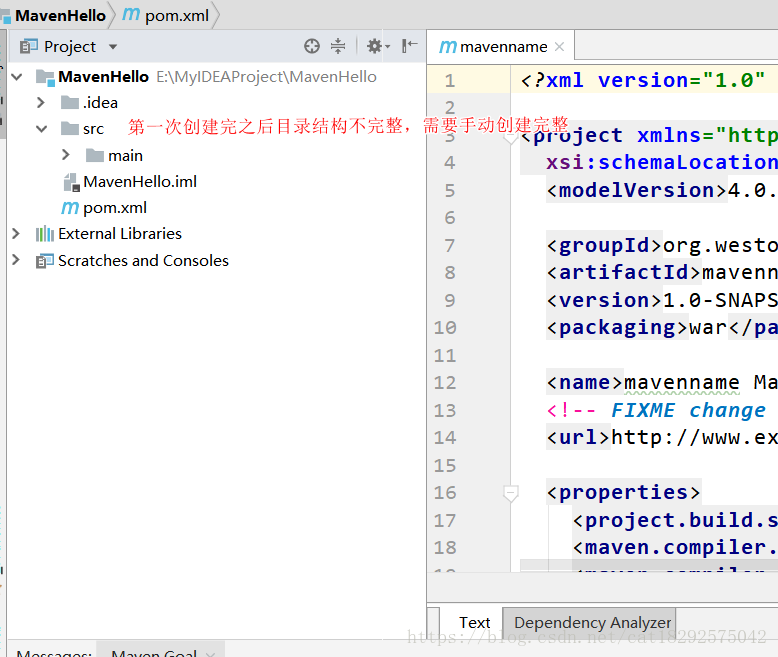Fold the properties block at line 16
This screenshot has height=657, width=778.
(x=511, y=493)
